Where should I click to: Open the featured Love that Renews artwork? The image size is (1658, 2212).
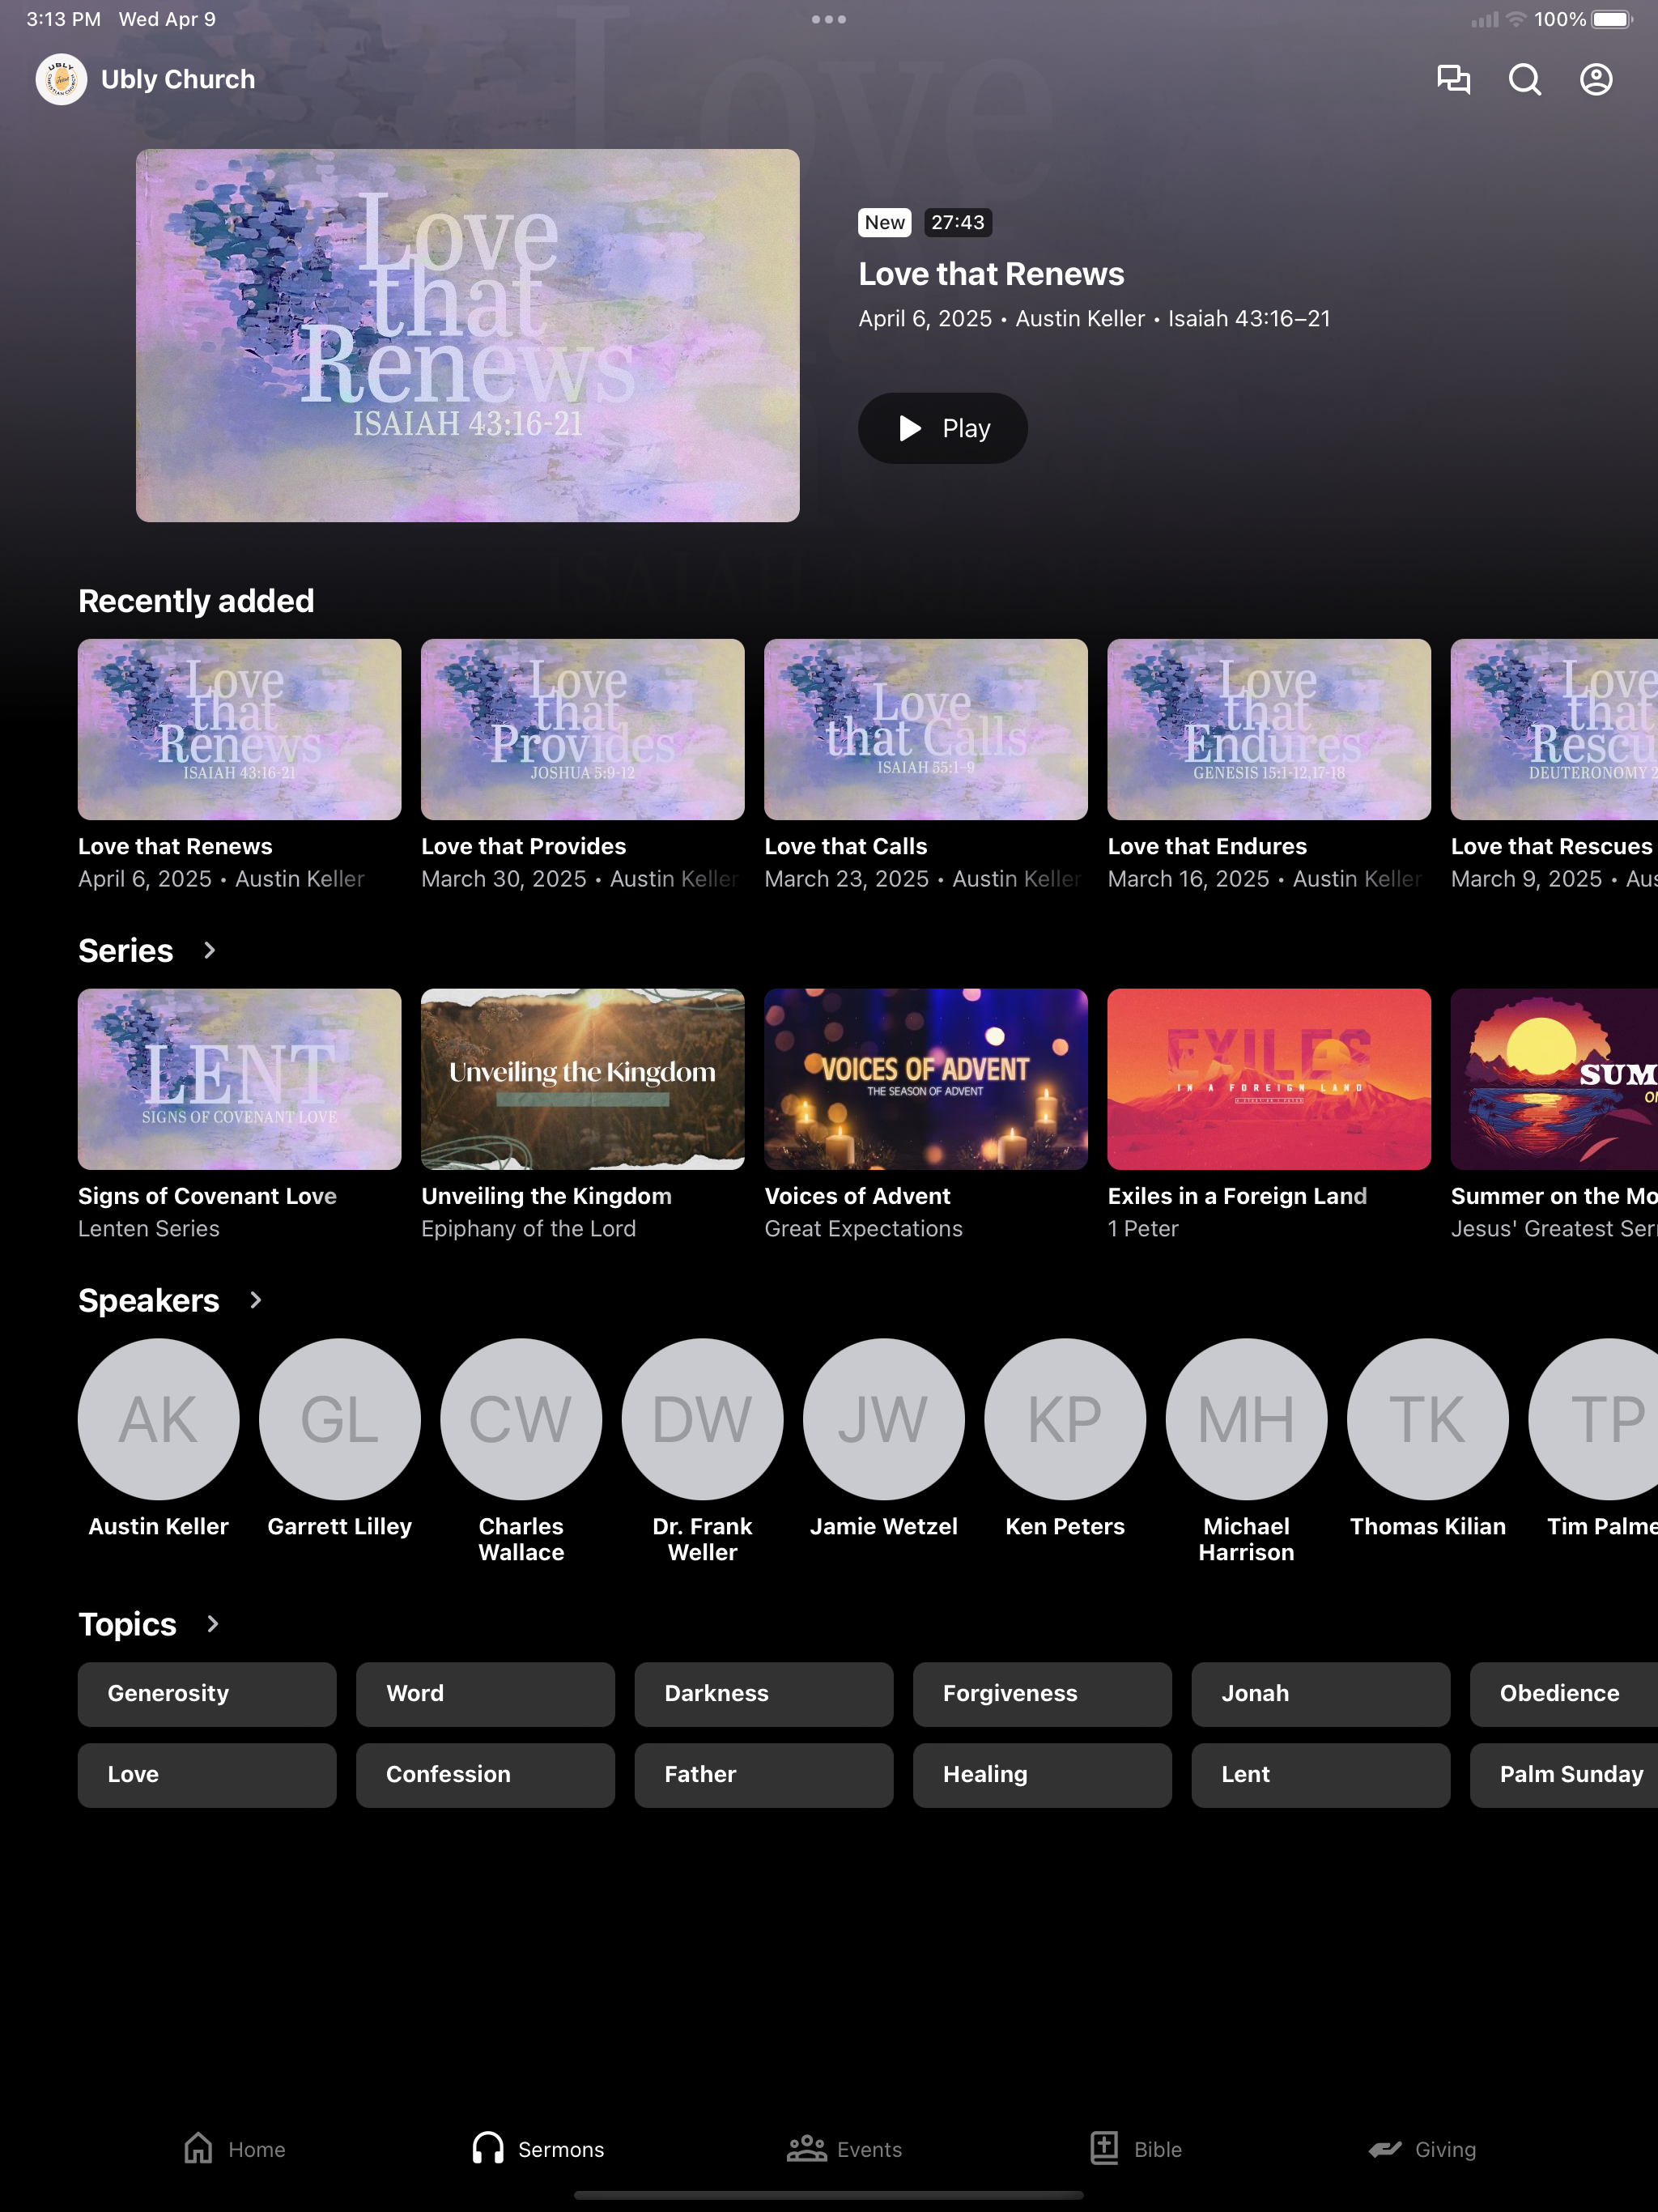point(467,335)
